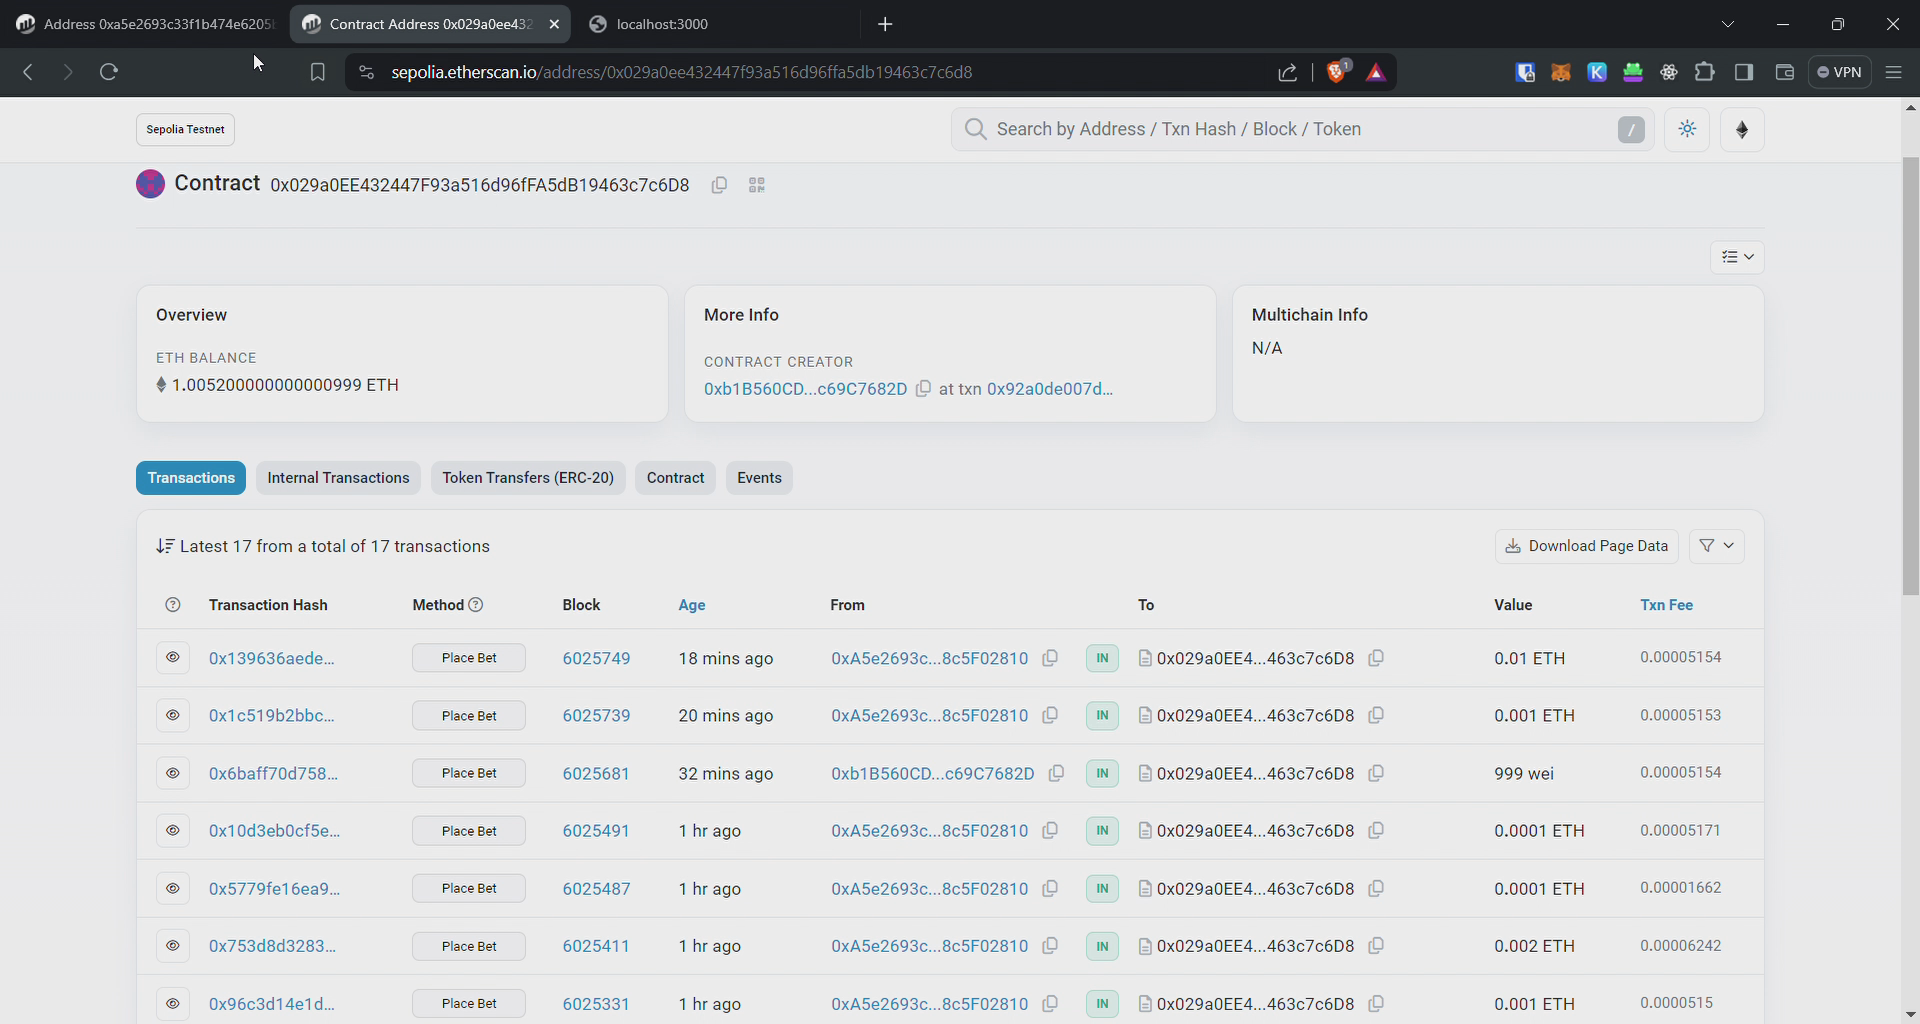The height and width of the screenshot is (1024, 1920).
Task: Click the Brave Rewards triangle icon
Action: point(1376,72)
